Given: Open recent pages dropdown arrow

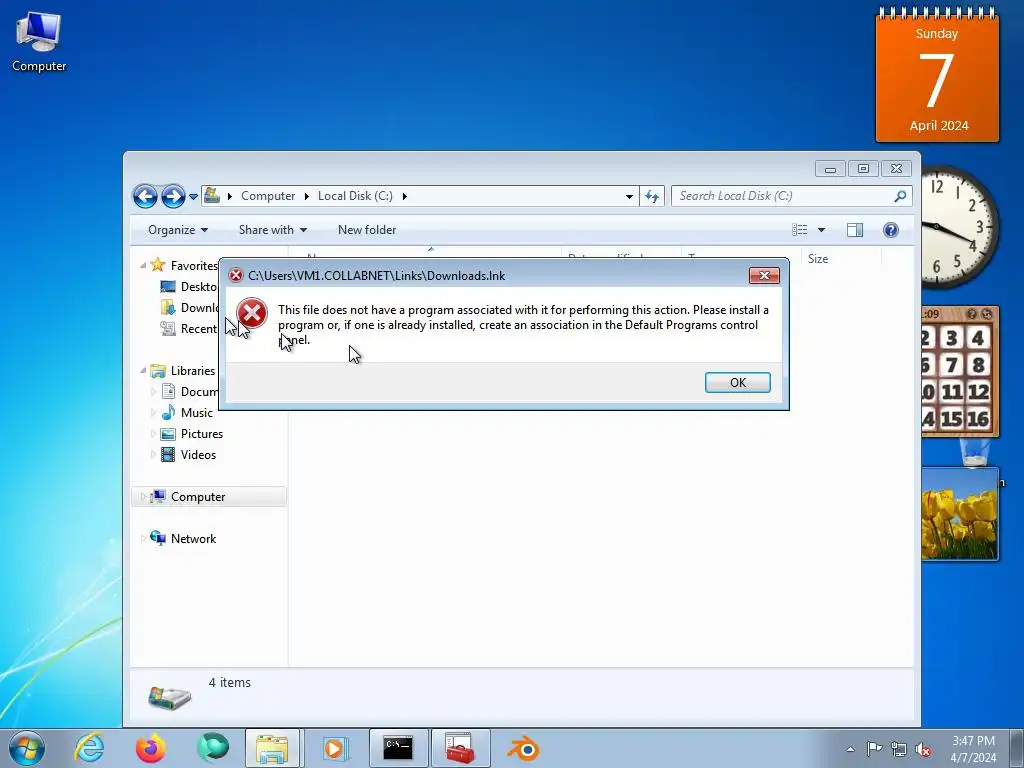Looking at the screenshot, I should tap(193, 197).
